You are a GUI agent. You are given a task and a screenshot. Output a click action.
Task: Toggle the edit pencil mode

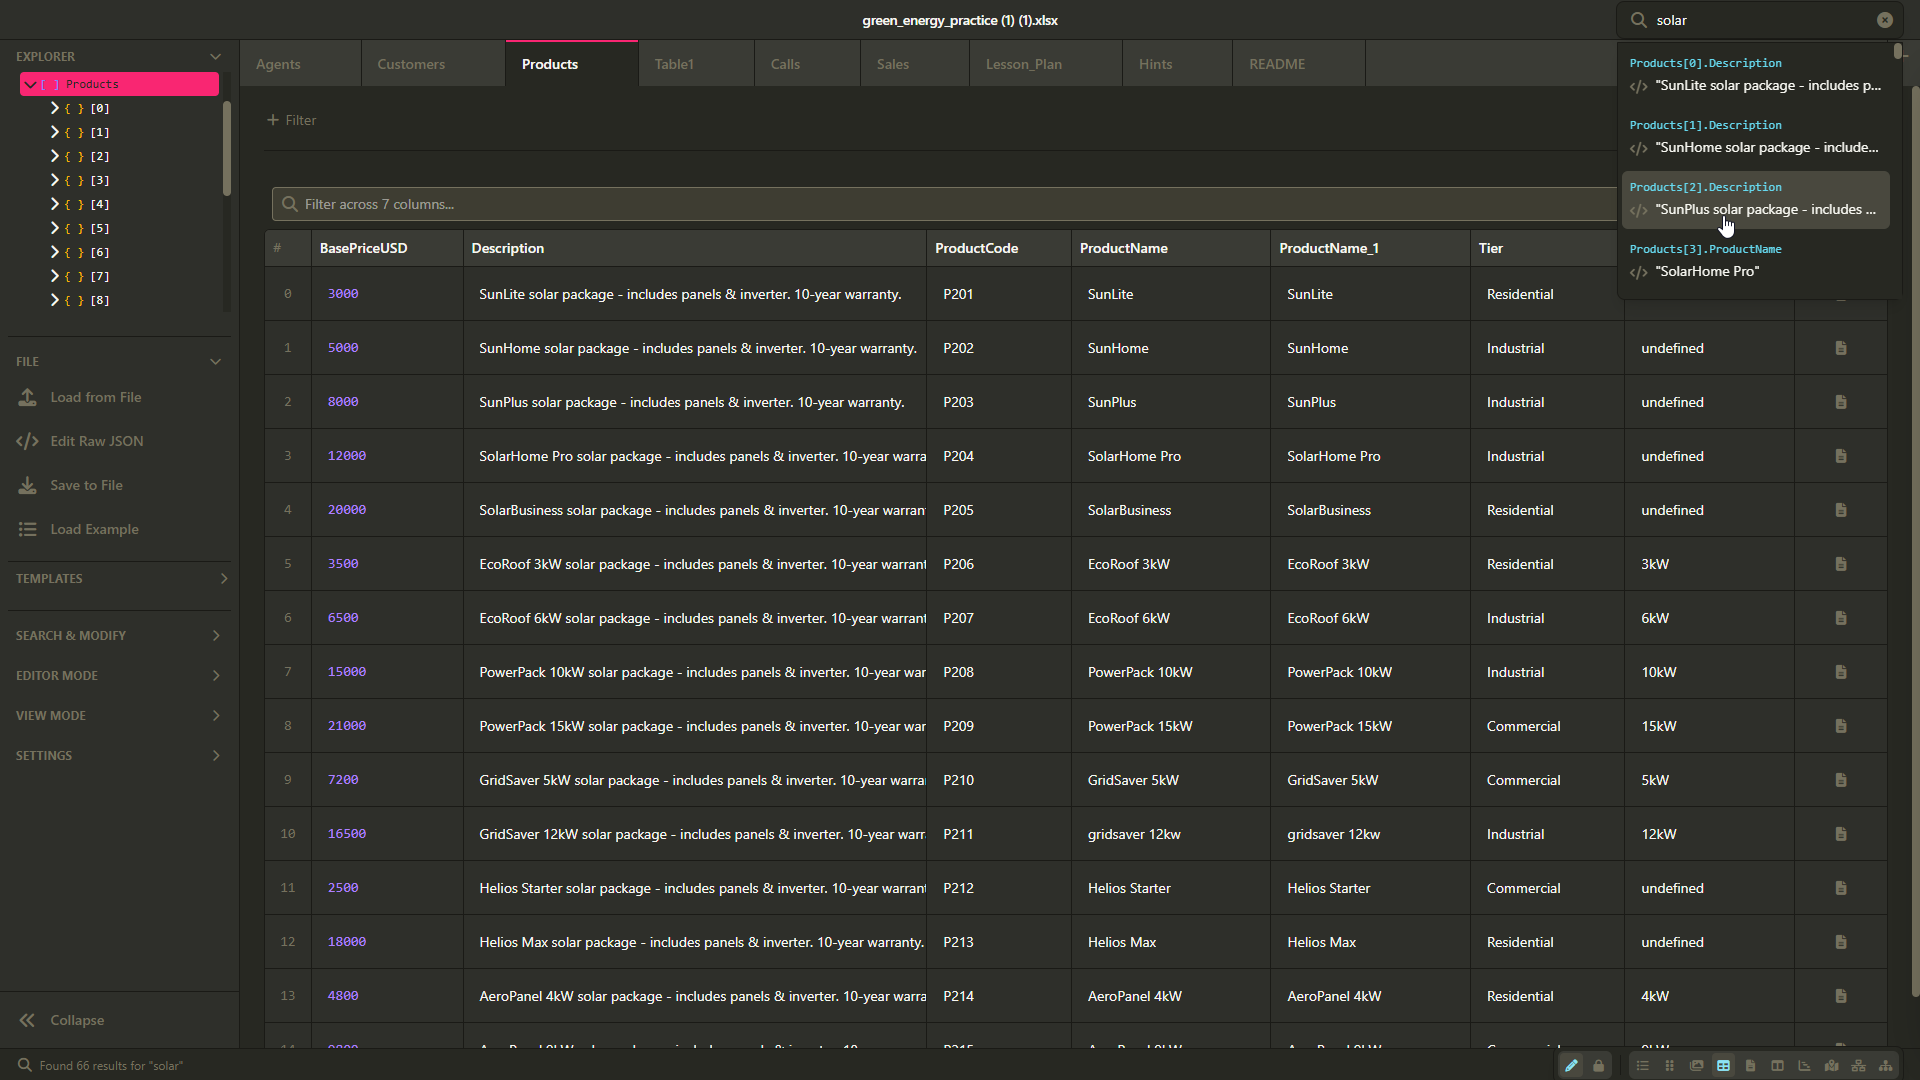[1571, 1066]
